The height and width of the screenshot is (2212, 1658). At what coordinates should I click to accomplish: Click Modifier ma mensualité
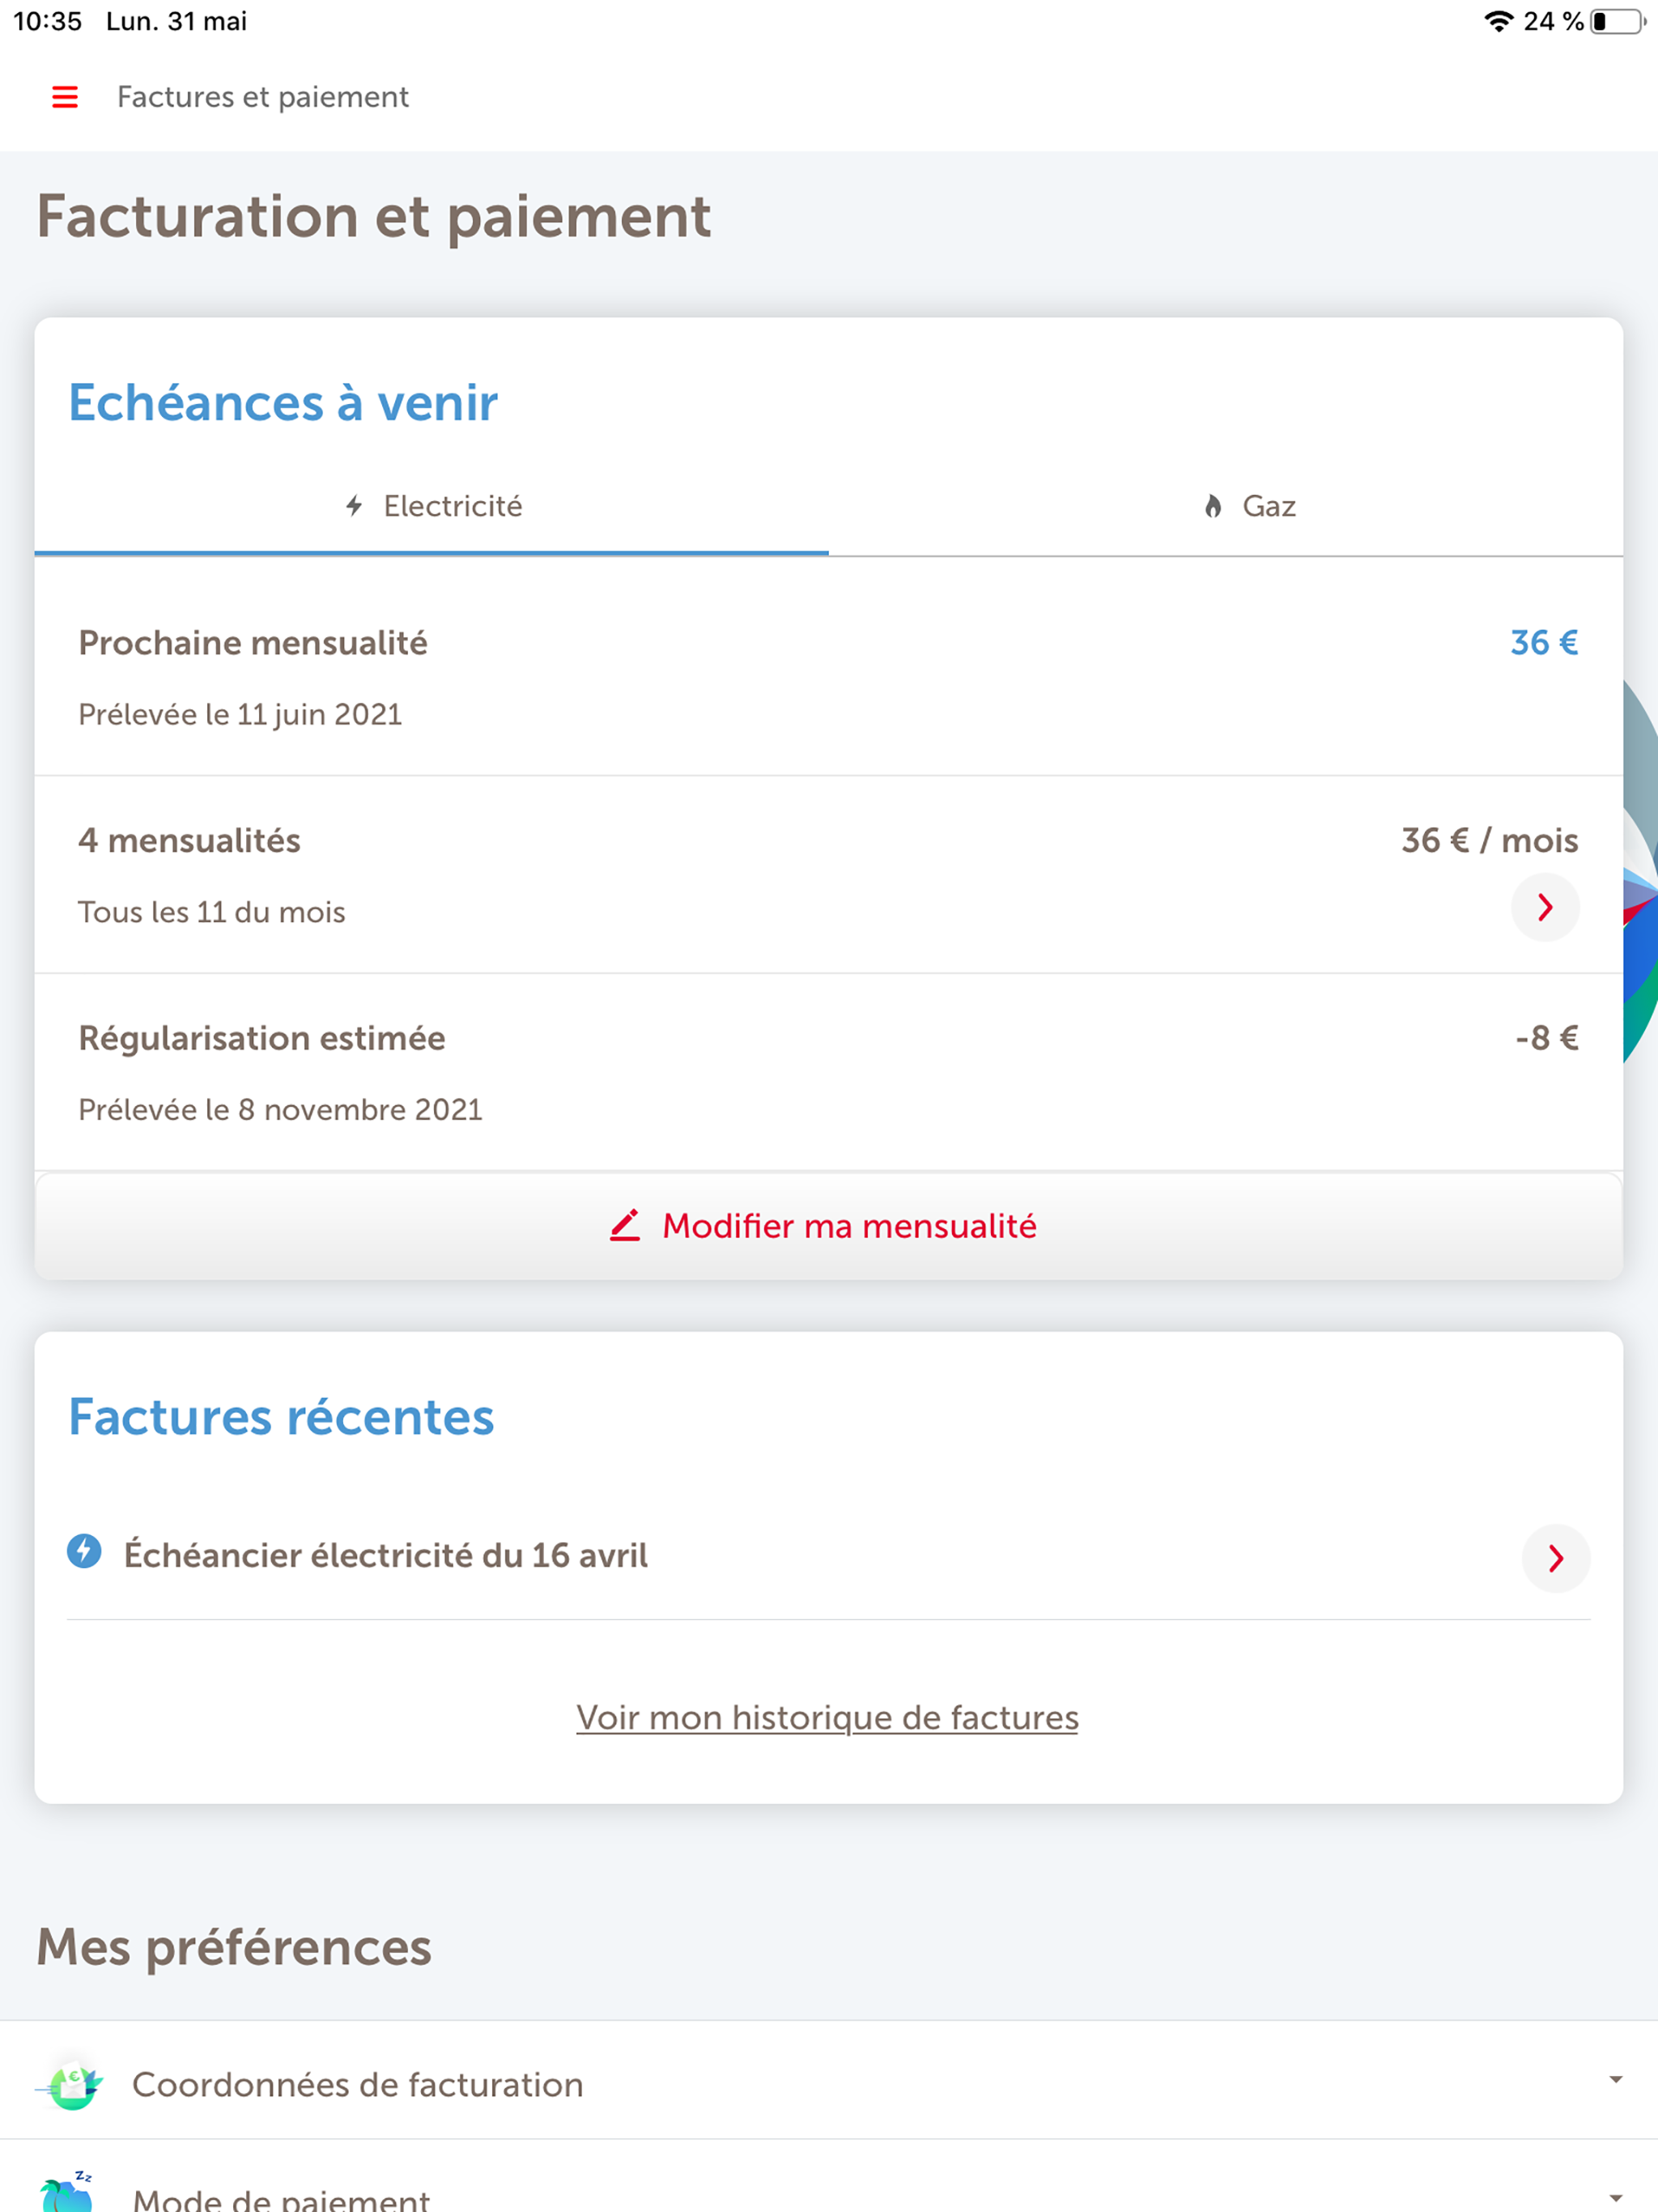[848, 1226]
